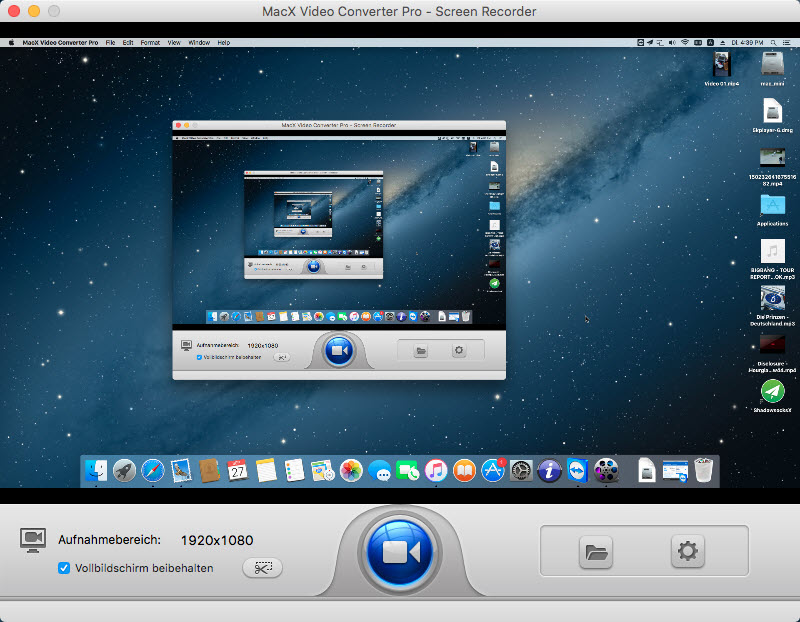
Task: Open the output folder button in the bottom panel
Action: pyautogui.click(x=596, y=552)
